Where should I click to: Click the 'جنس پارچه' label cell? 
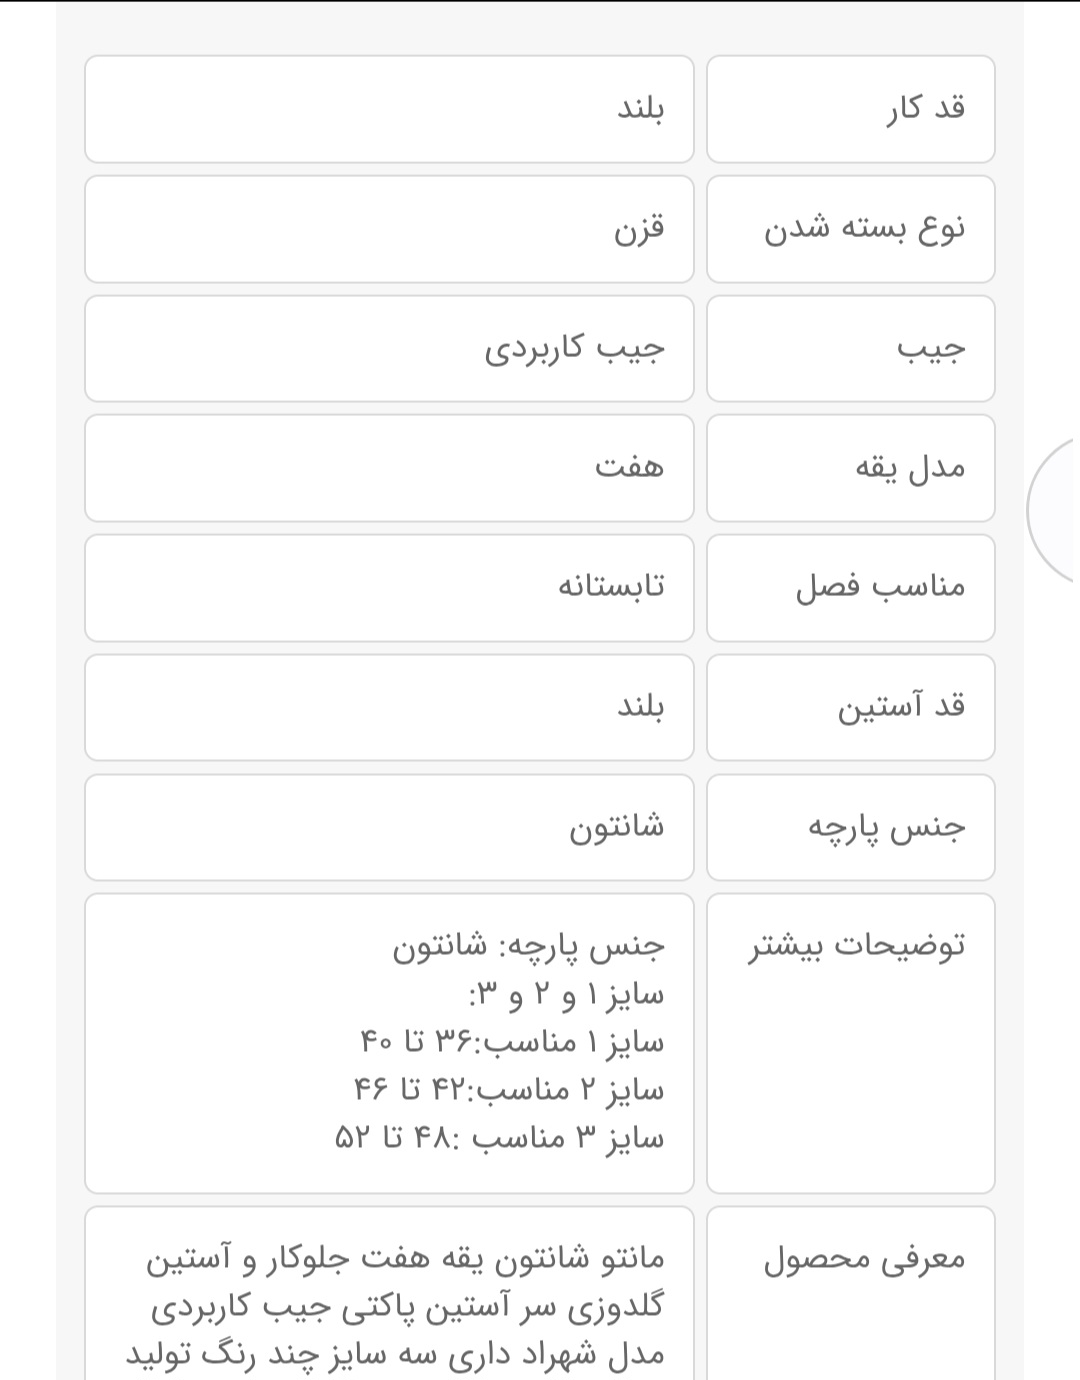850,827
